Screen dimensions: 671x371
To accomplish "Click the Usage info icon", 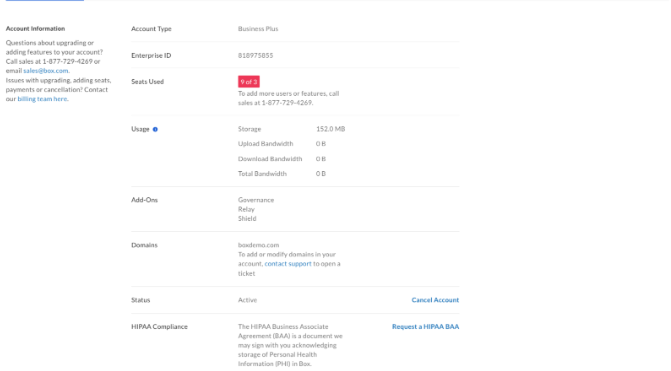I will tap(155, 129).
